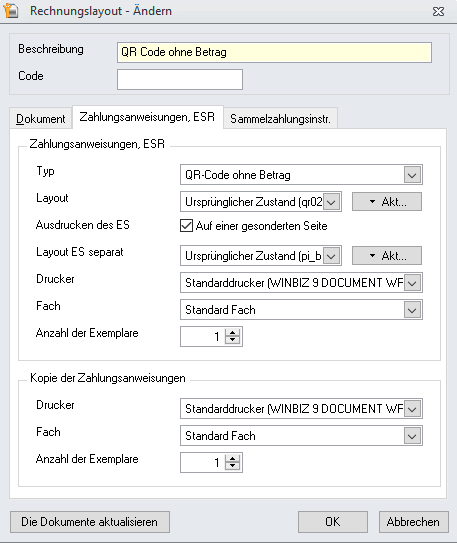
Task: Cancel using the Abbrechen button
Action: [414, 522]
